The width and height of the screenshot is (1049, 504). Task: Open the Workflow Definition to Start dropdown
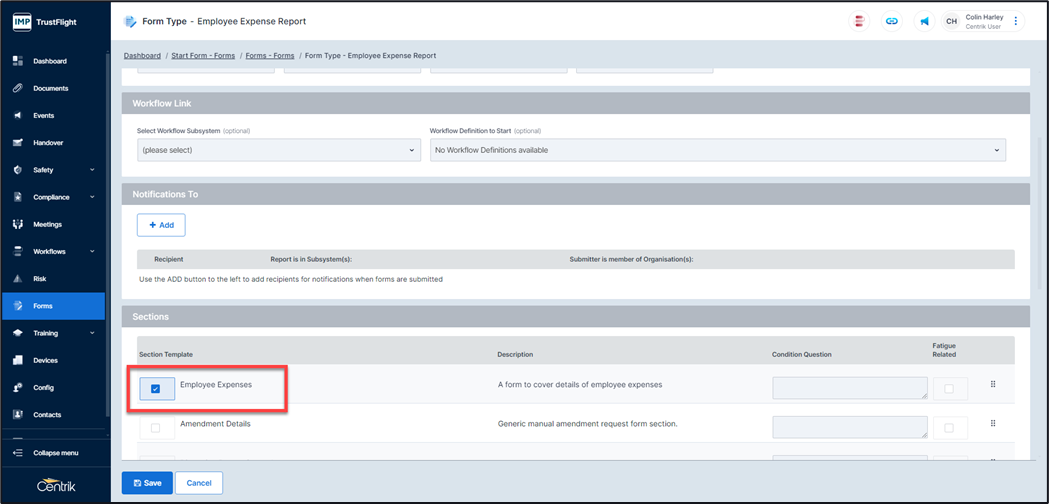pyautogui.click(x=718, y=151)
